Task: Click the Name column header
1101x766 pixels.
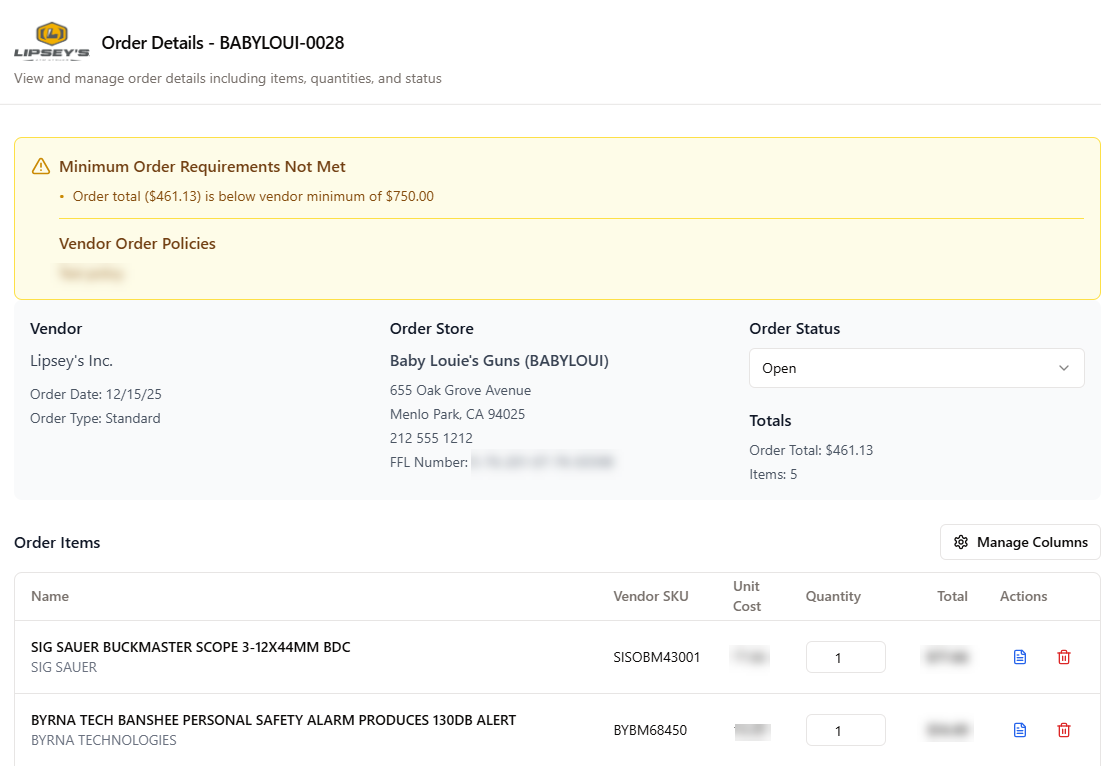Action: (50, 596)
